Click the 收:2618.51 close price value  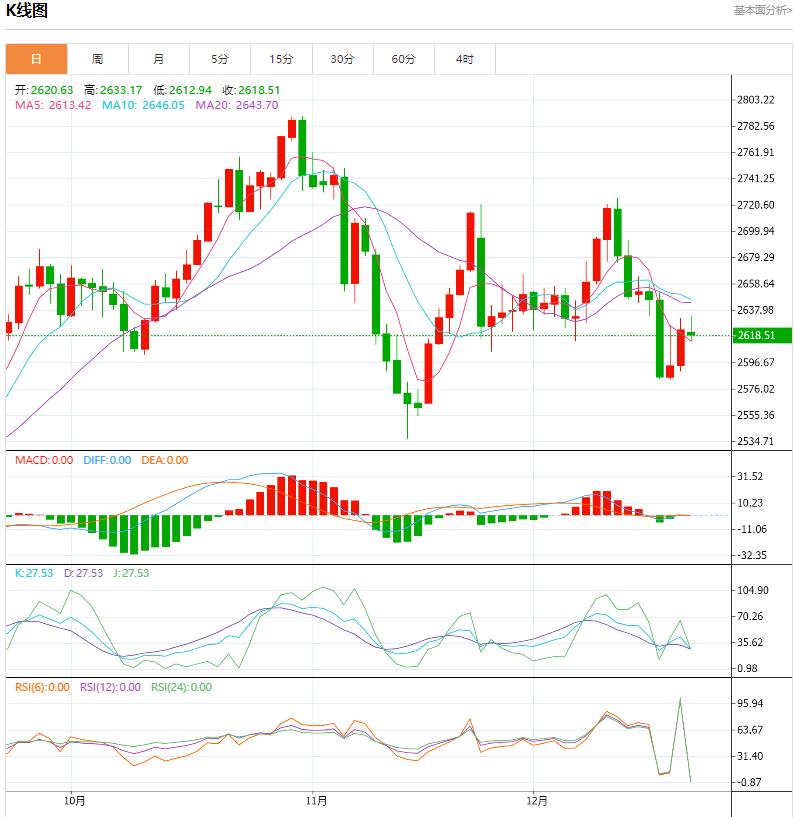pyautogui.click(x=251, y=90)
